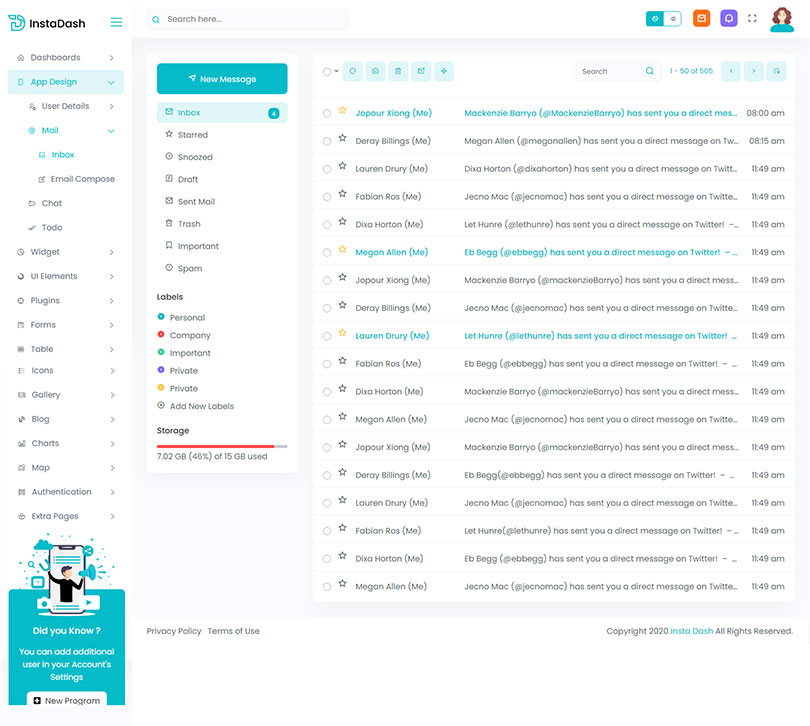Click the New Message button

[x=222, y=79]
